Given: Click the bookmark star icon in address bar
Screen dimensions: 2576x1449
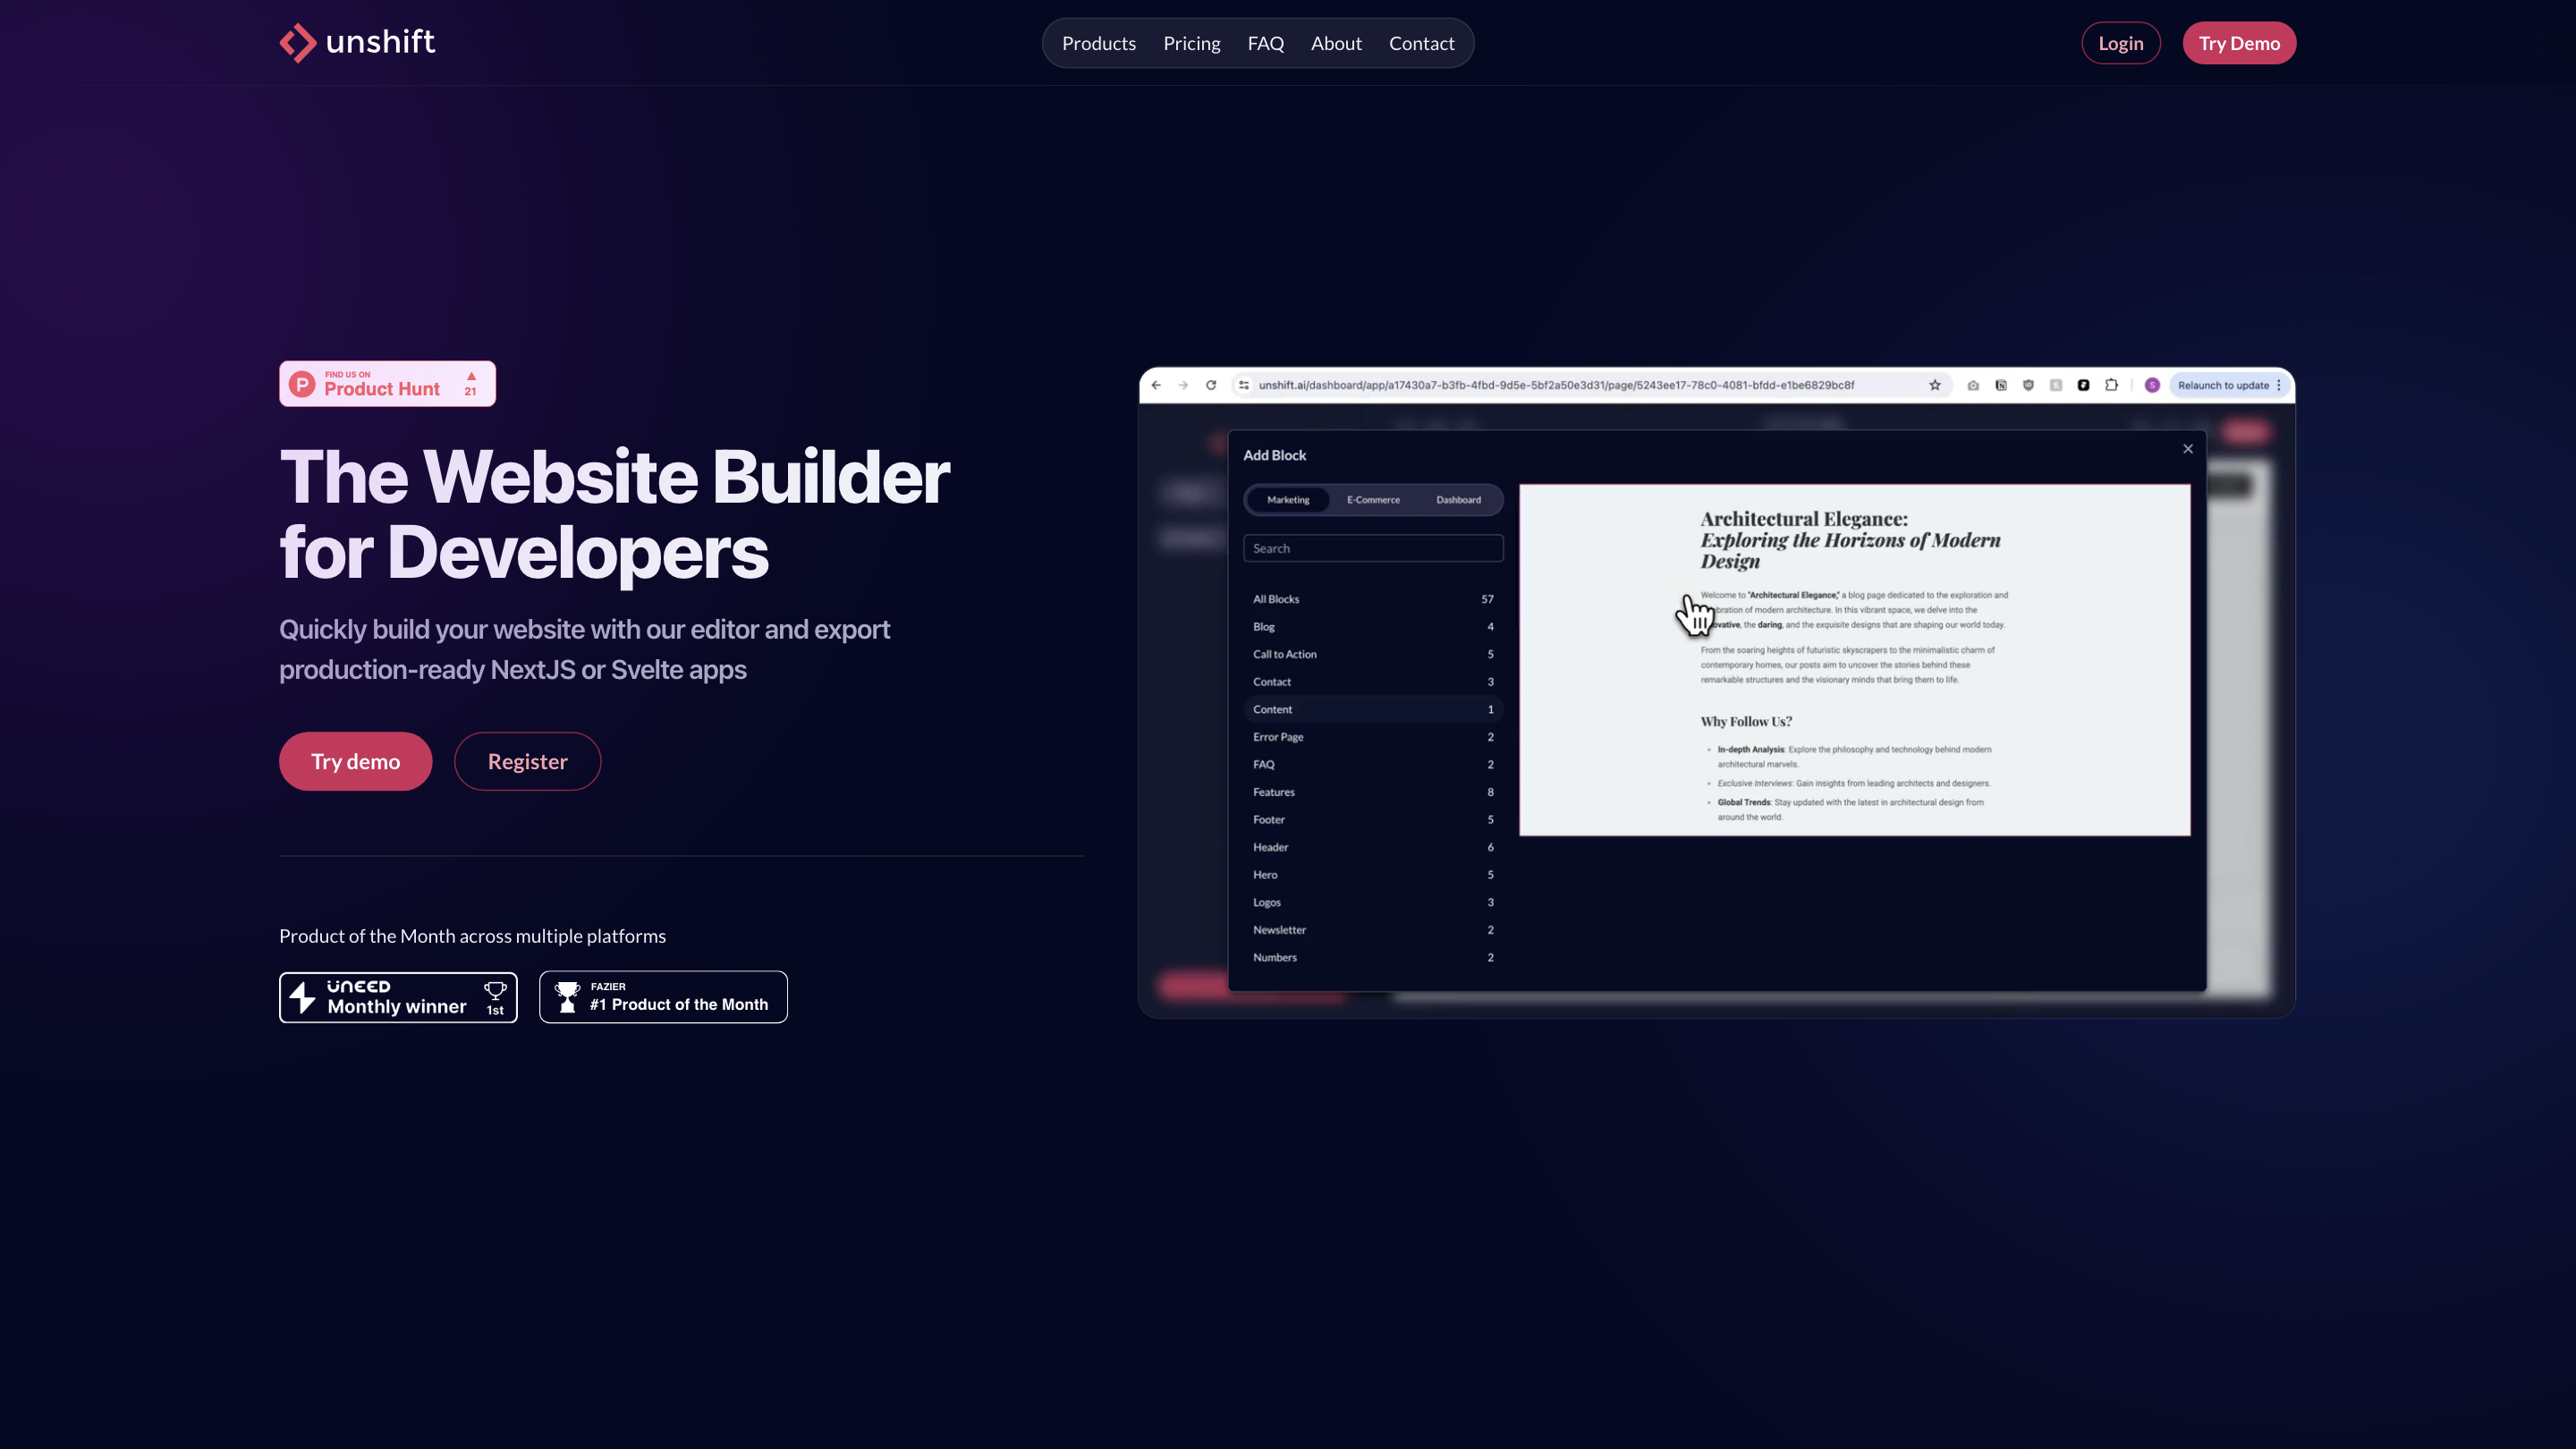Looking at the screenshot, I should (1935, 385).
